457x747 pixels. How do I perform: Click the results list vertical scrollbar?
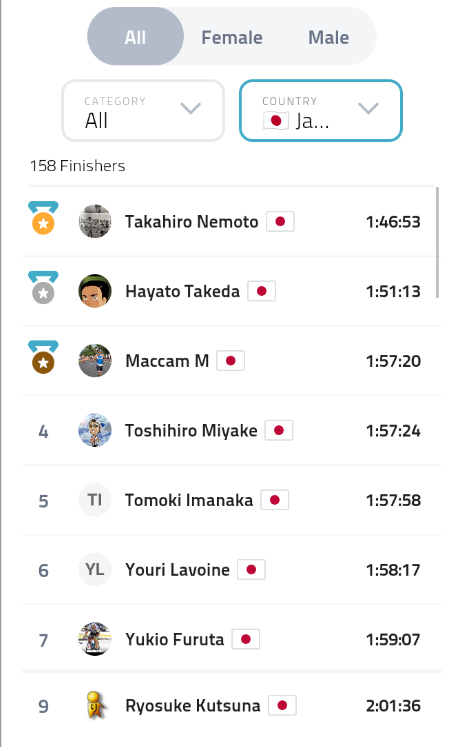pos(437,242)
